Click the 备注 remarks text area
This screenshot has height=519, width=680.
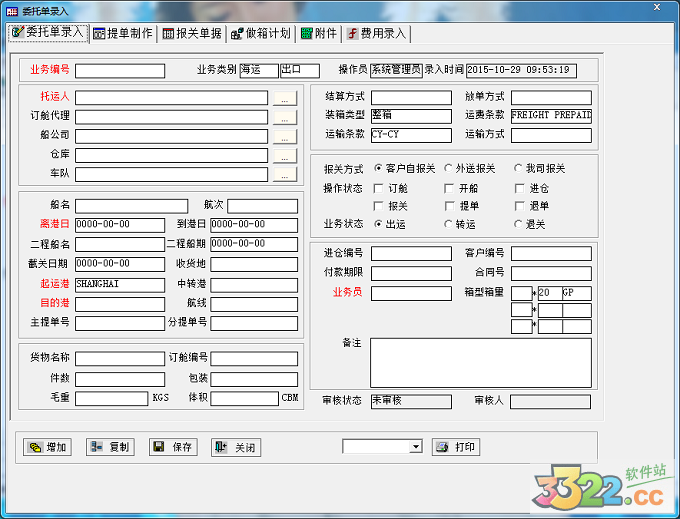tap(480, 361)
